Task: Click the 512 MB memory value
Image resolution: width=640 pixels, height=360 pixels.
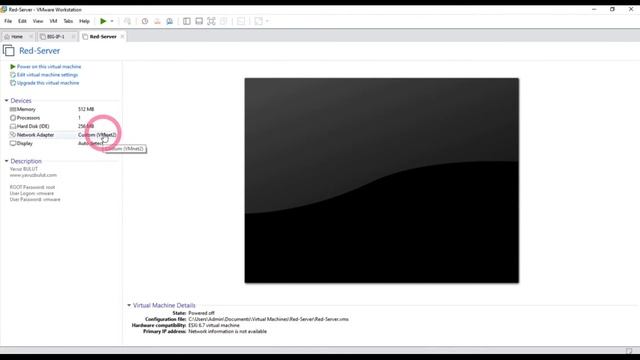Action: [86, 109]
